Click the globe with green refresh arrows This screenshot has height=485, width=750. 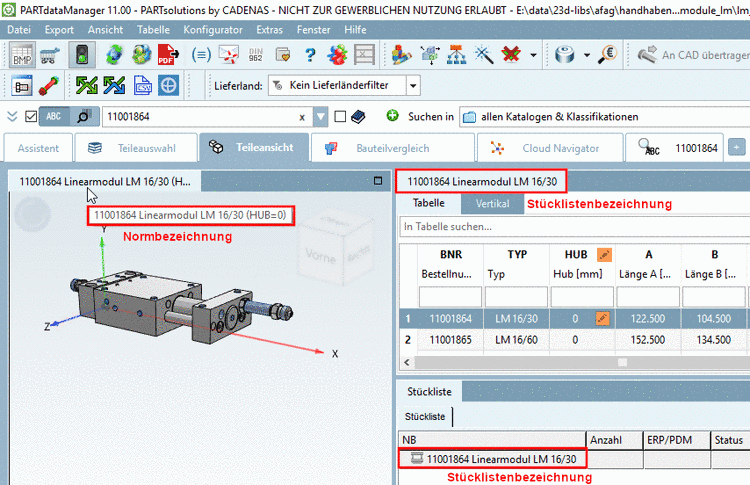[x=114, y=55]
